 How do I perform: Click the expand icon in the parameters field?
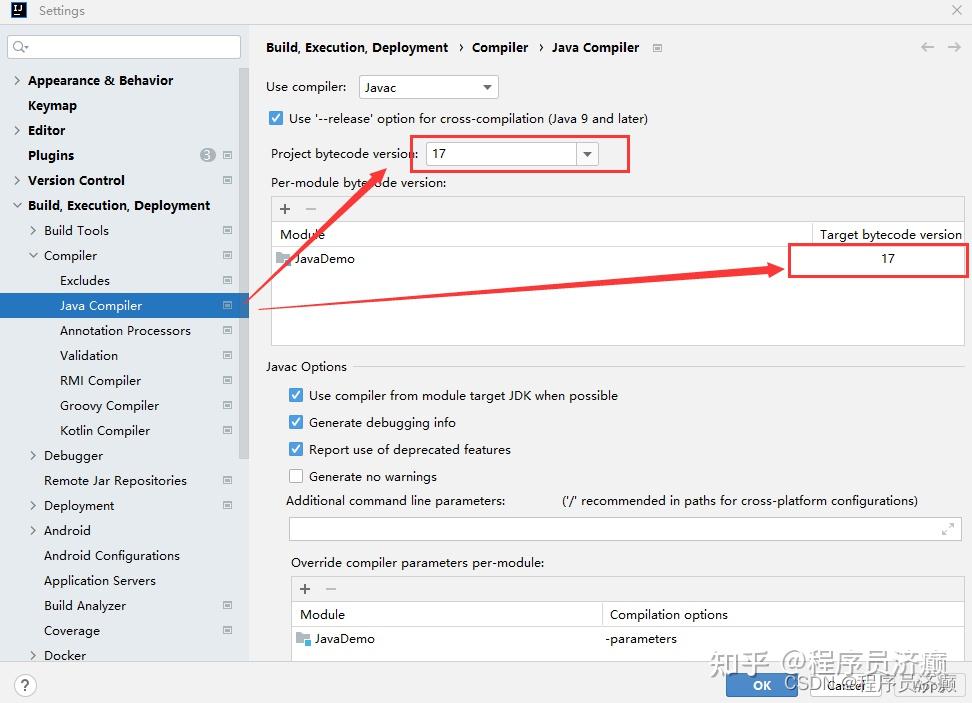pyautogui.click(x=947, y=529)
